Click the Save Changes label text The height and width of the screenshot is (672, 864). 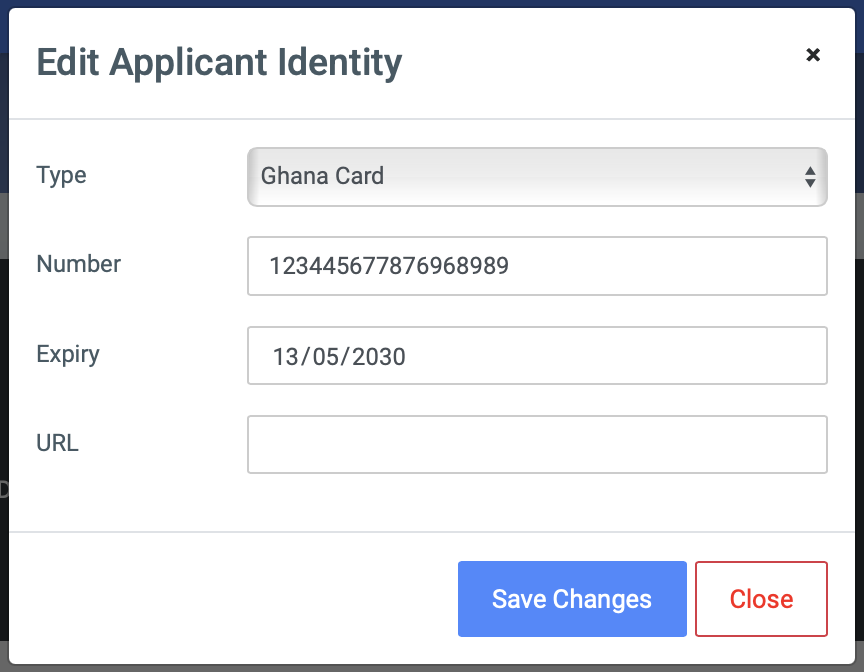[572, 599]
